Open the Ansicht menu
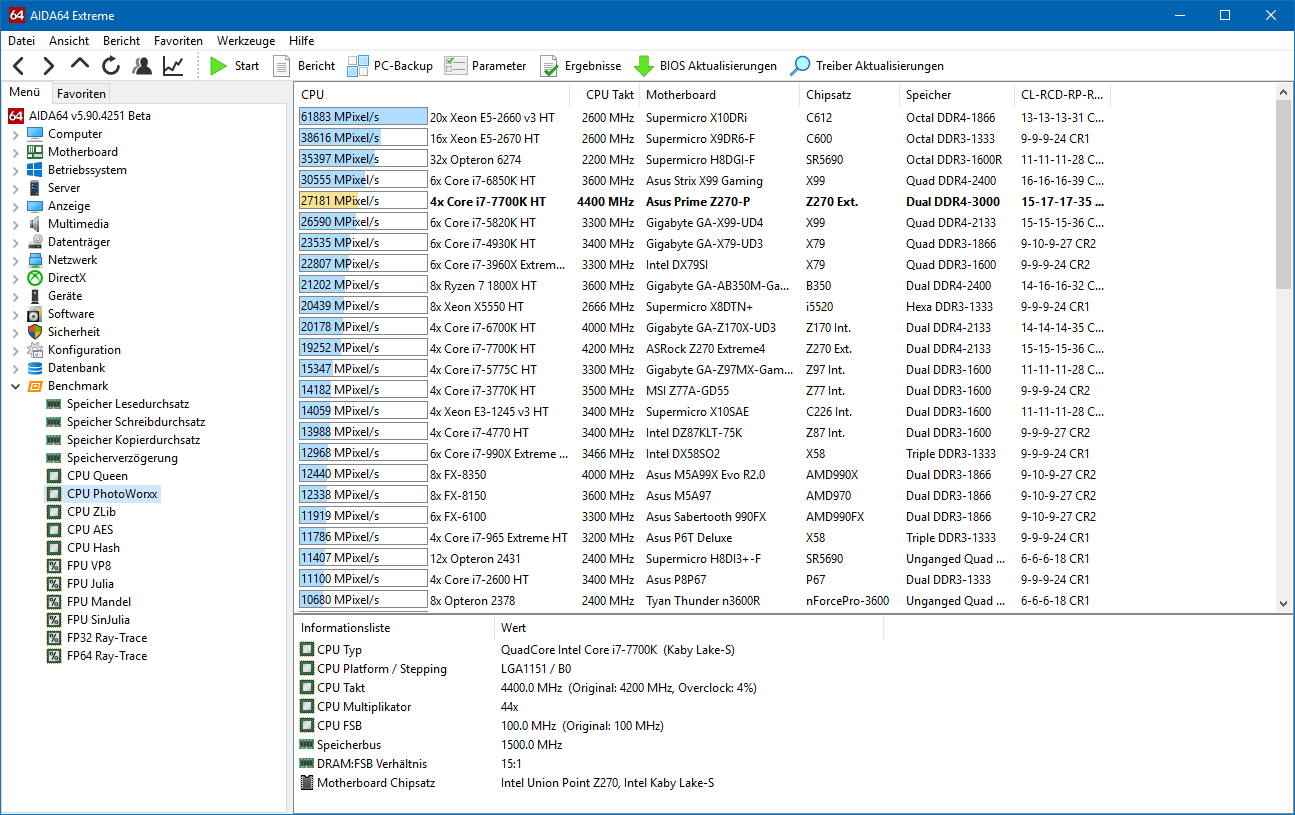This screenshot has width=1295, height=815. [x=69, y=41]
